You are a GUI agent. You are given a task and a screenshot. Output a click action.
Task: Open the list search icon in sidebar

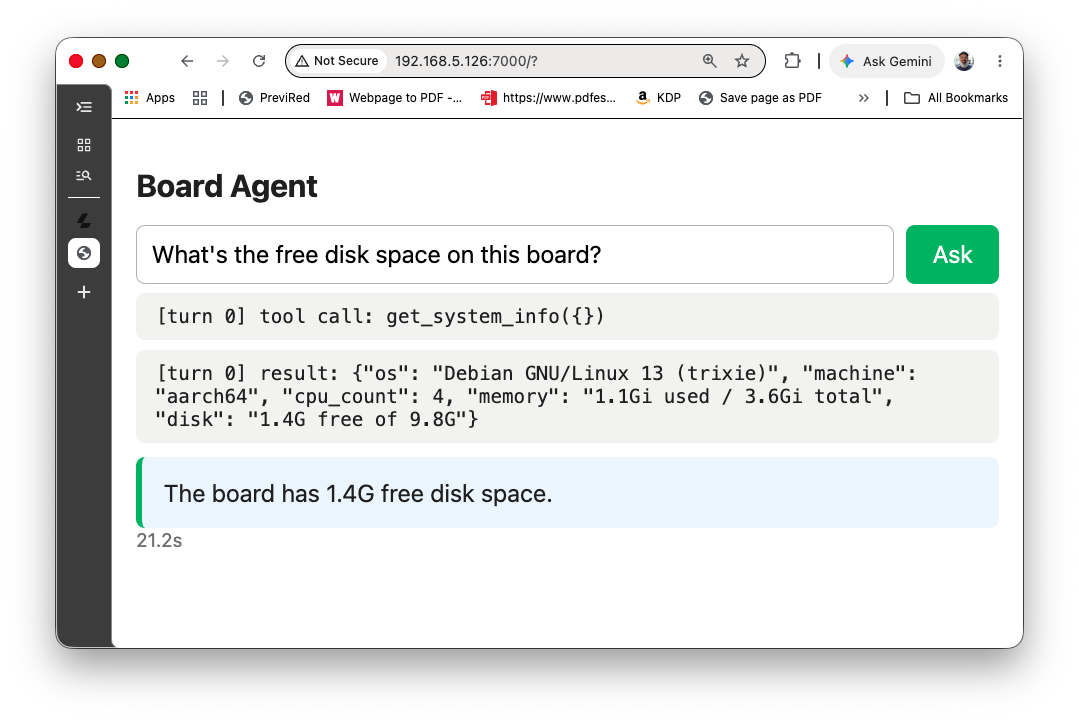[x=84, y=176]
